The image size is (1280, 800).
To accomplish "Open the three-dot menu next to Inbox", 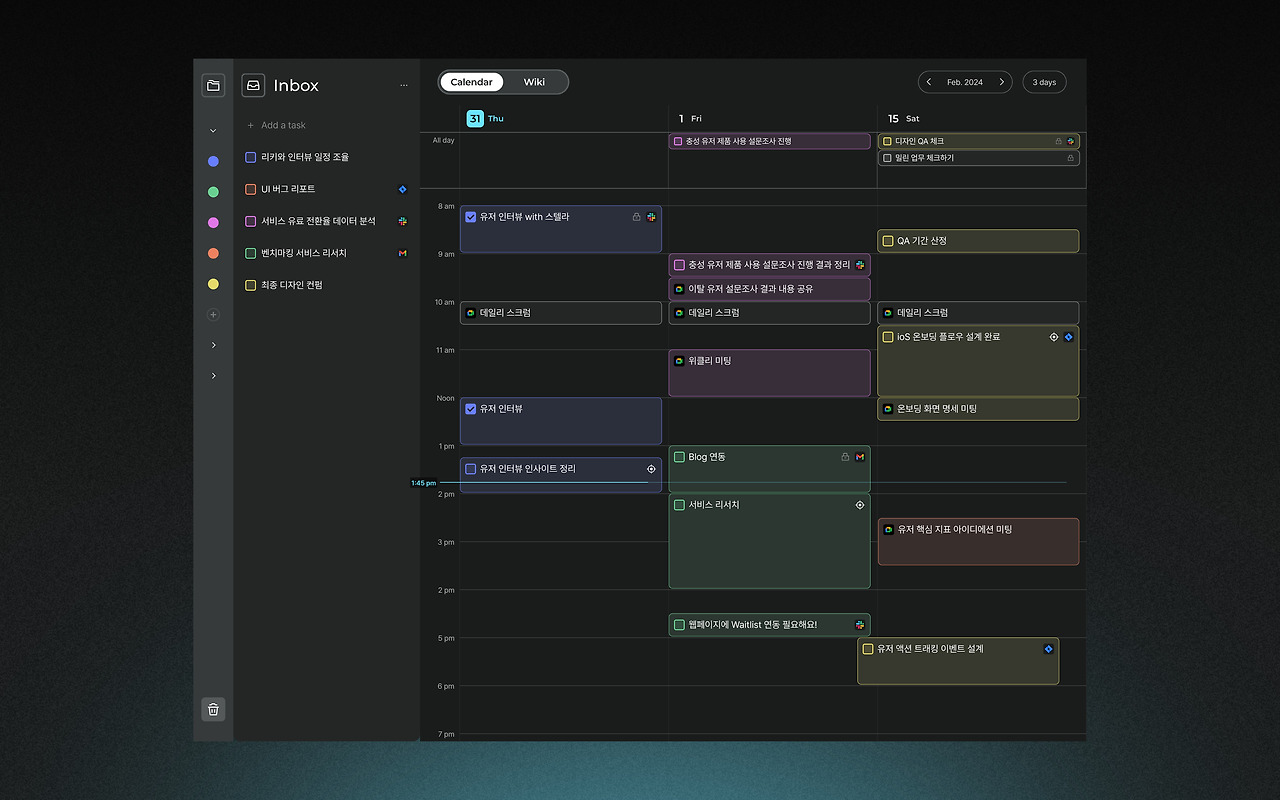I will [x=404, y=85].
